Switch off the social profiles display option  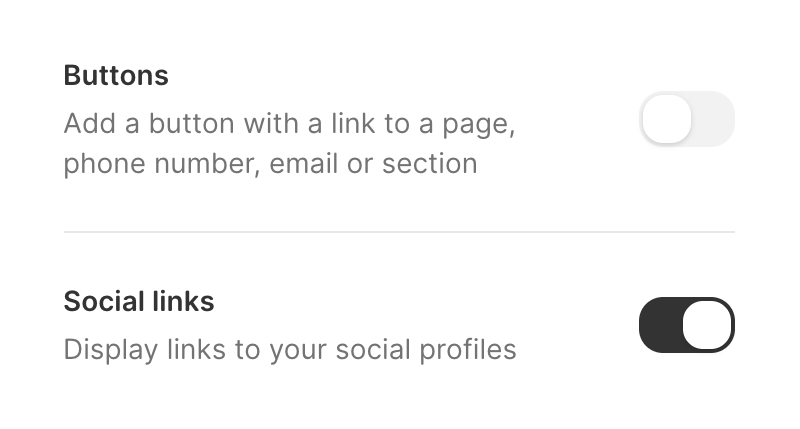[686, 325]
